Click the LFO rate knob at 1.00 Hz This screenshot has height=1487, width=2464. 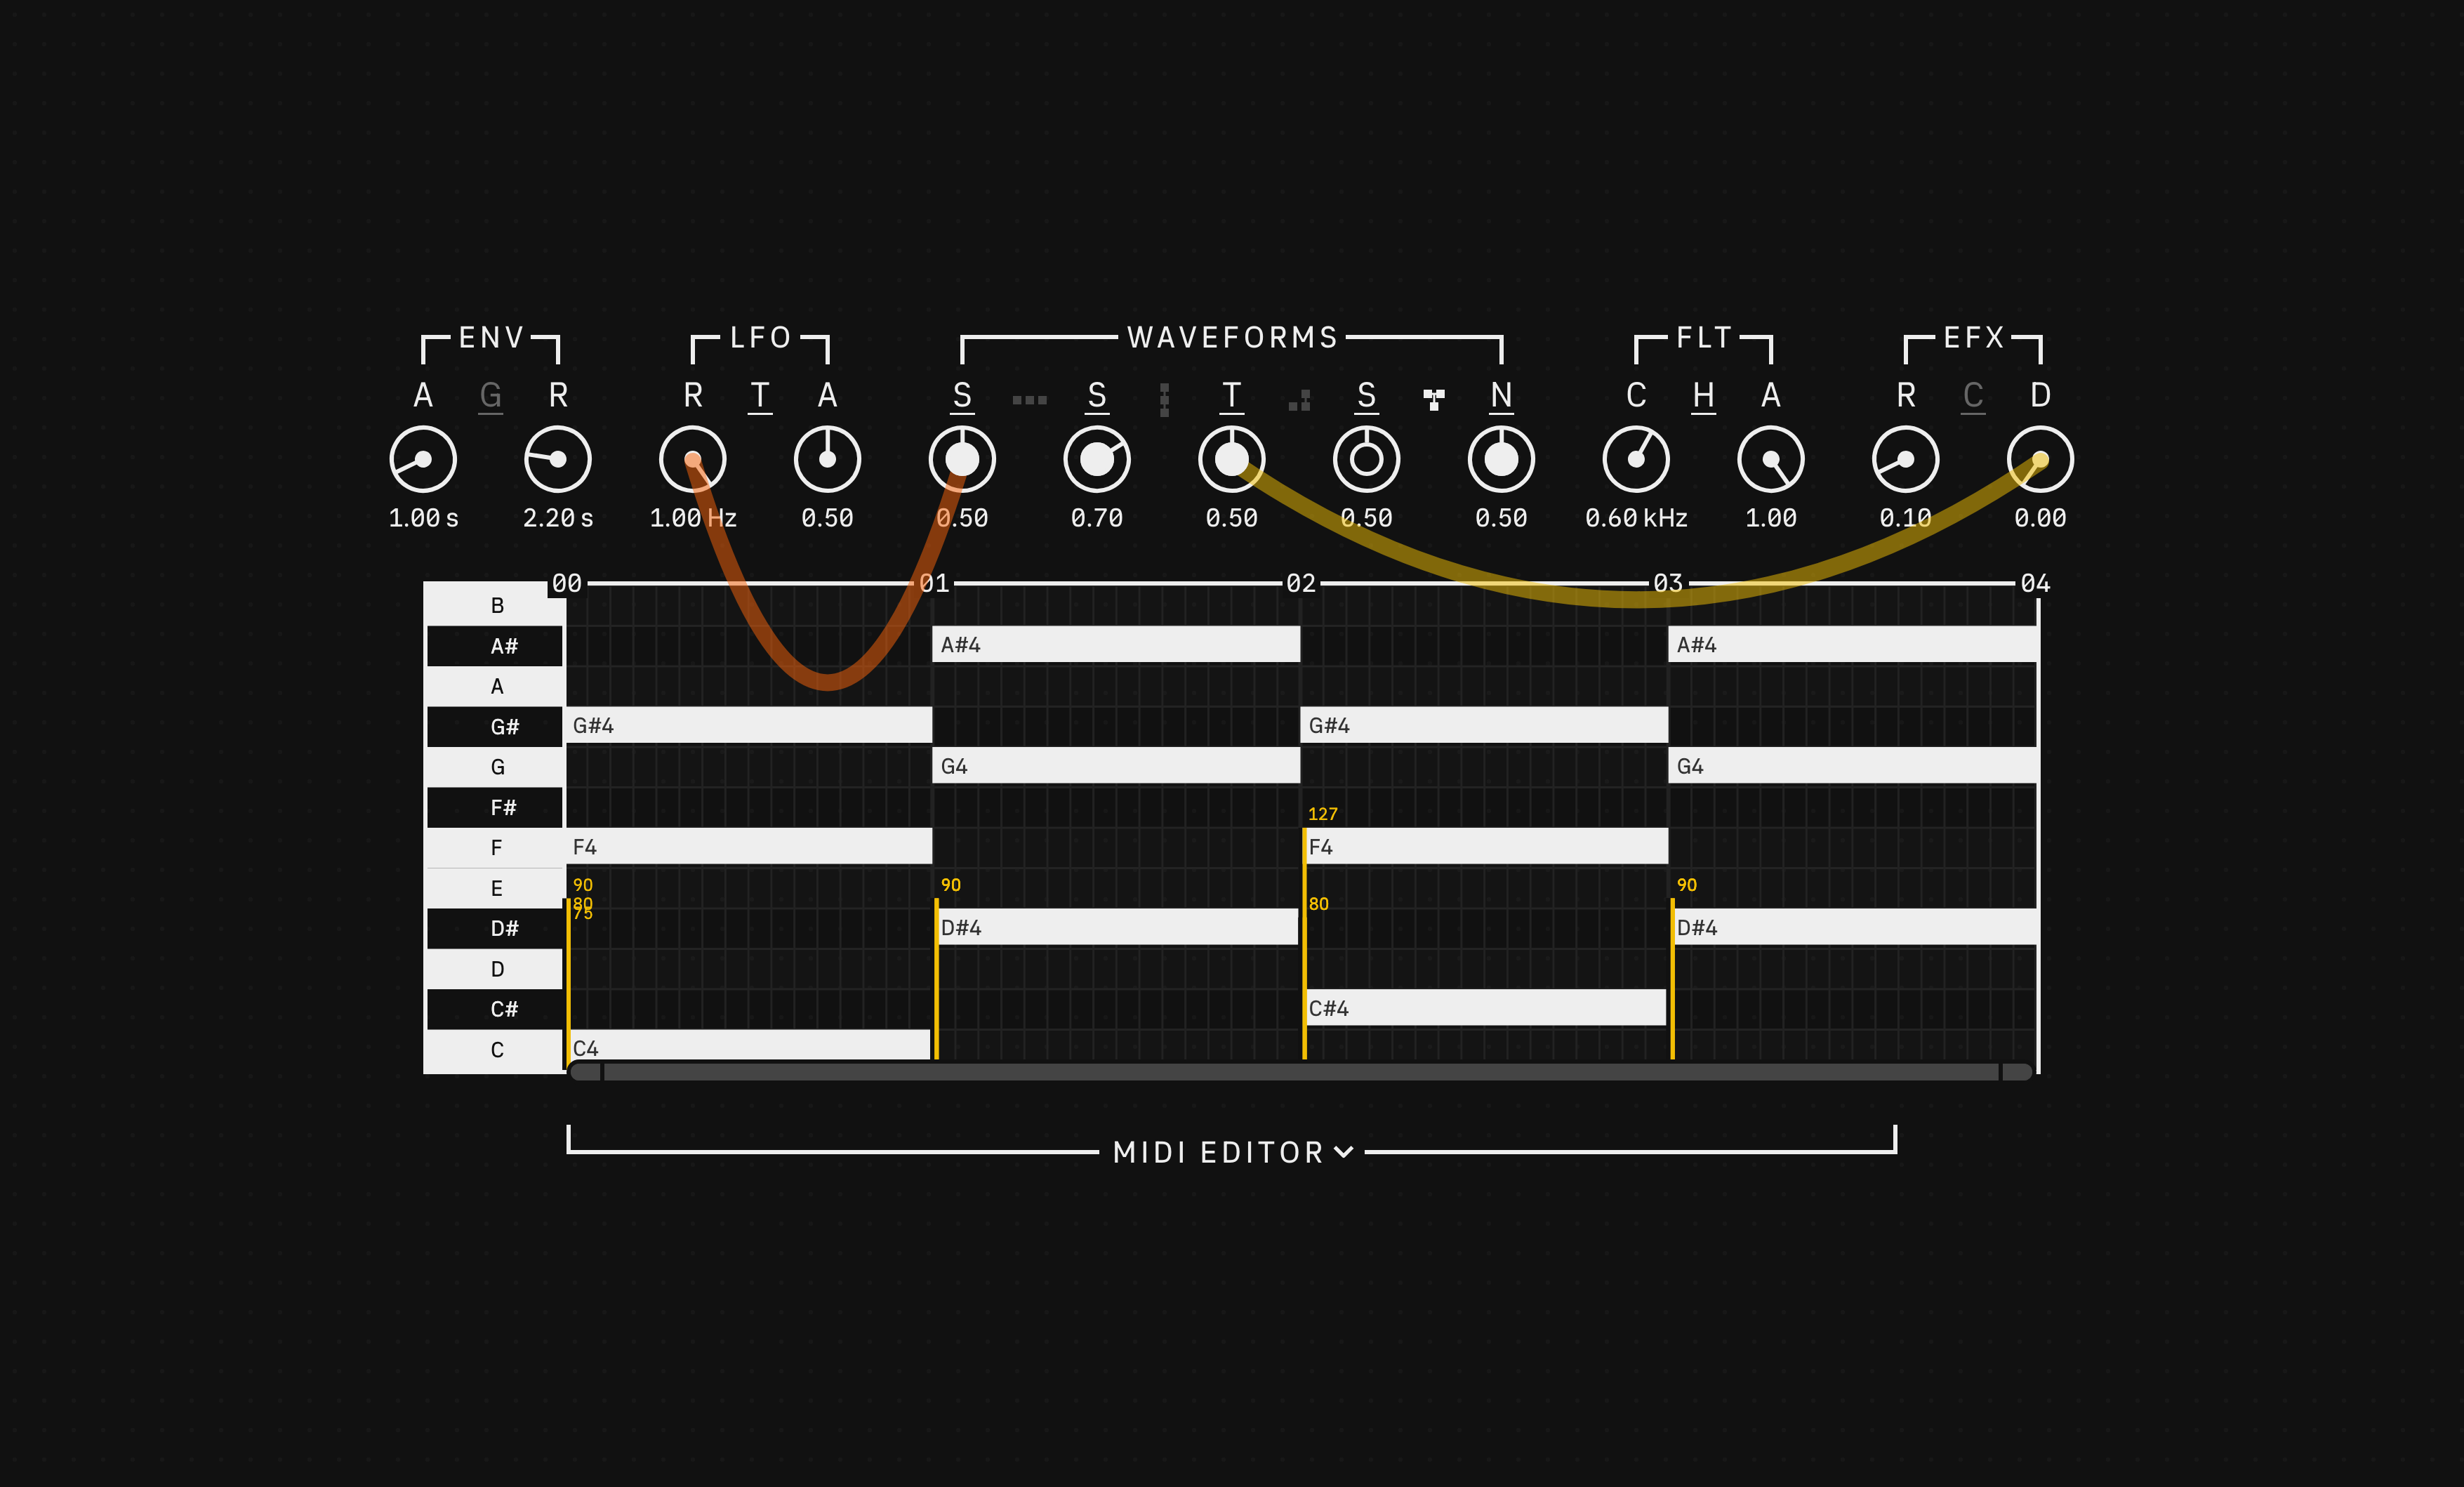(692, 459)
